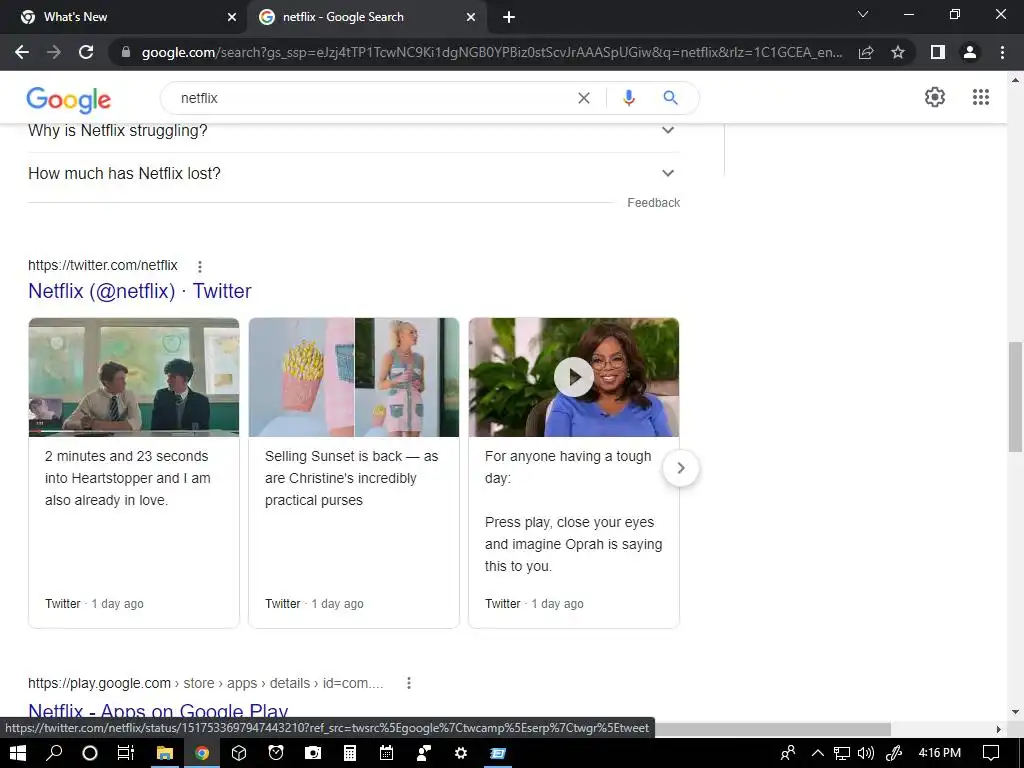This screenshot has width=1024, height=768.
Task: Close the netflix Google Search tab
Action: tap(471, 17)
